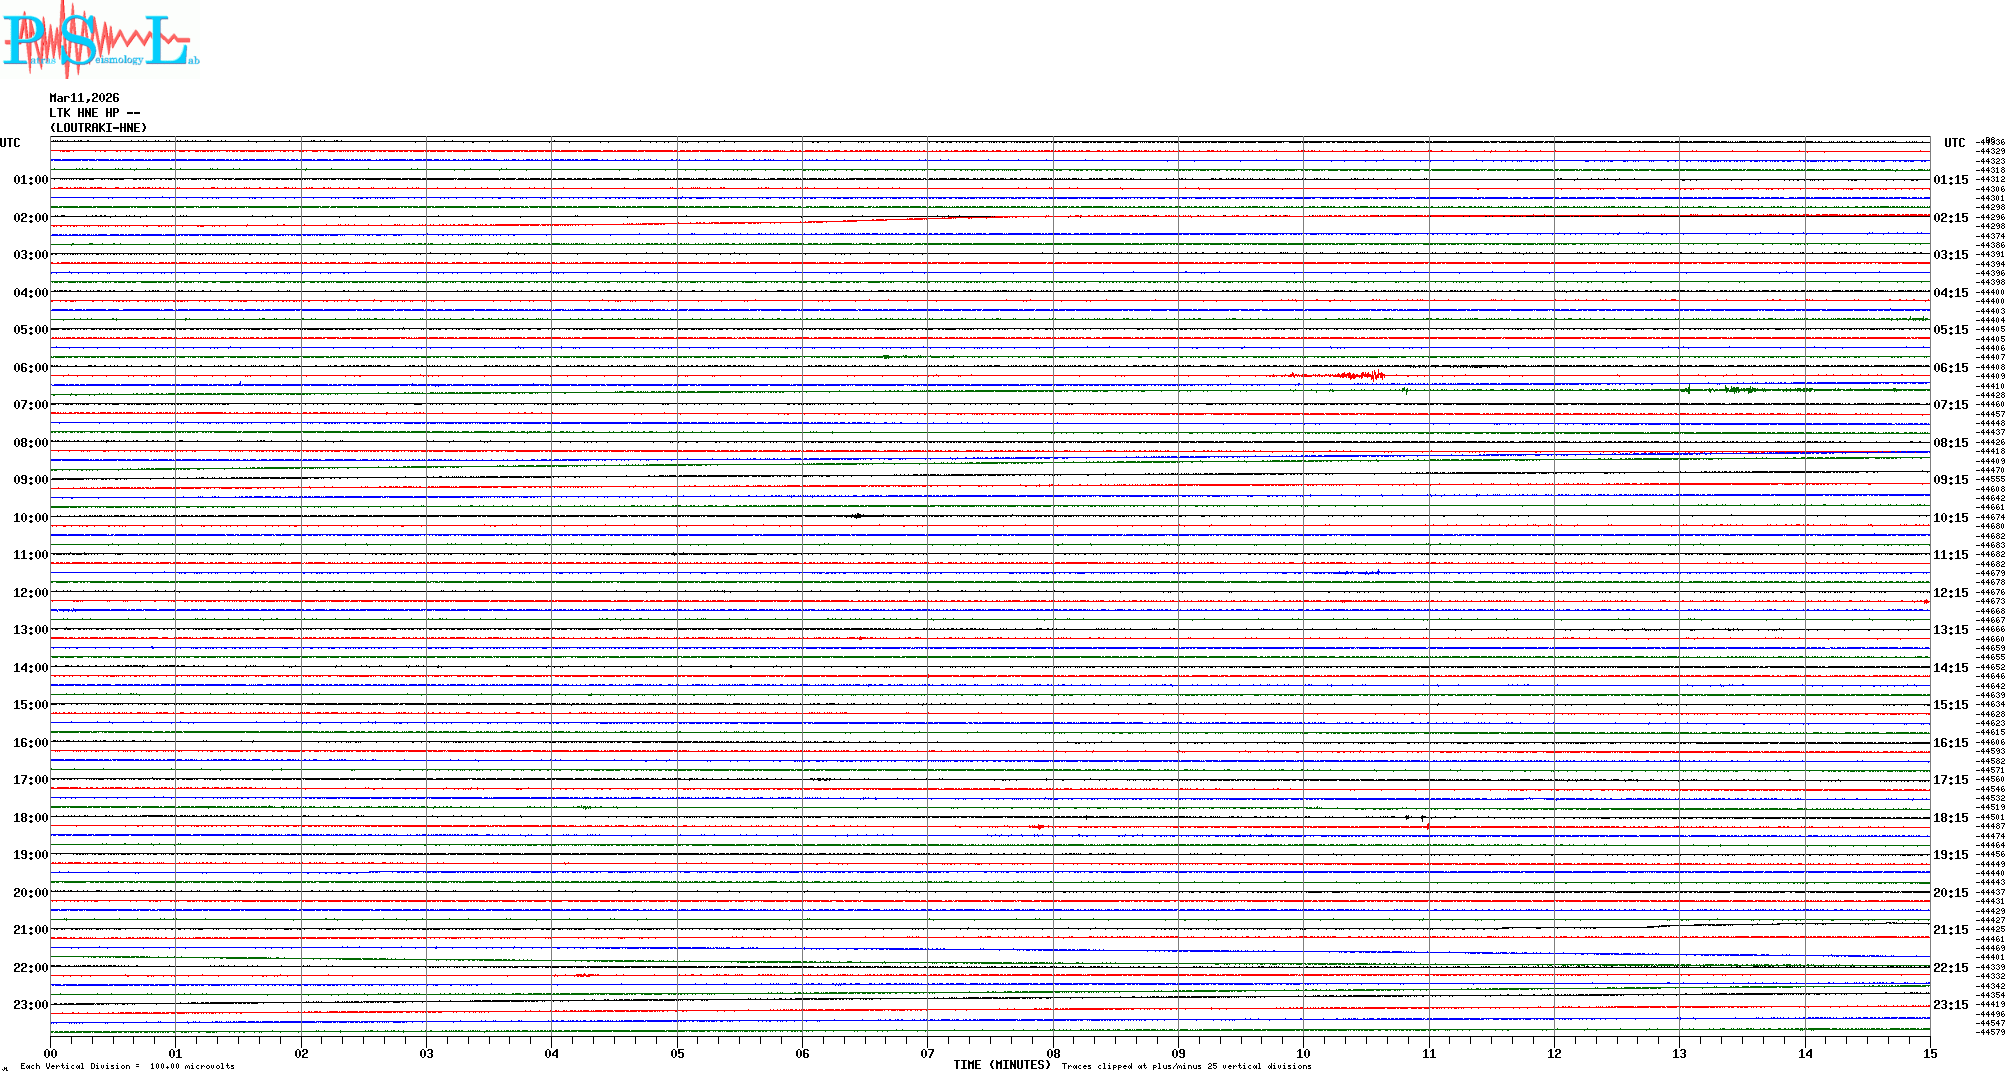Click the PSL Patras Seismology Lab logo

[x=100, y=40]
